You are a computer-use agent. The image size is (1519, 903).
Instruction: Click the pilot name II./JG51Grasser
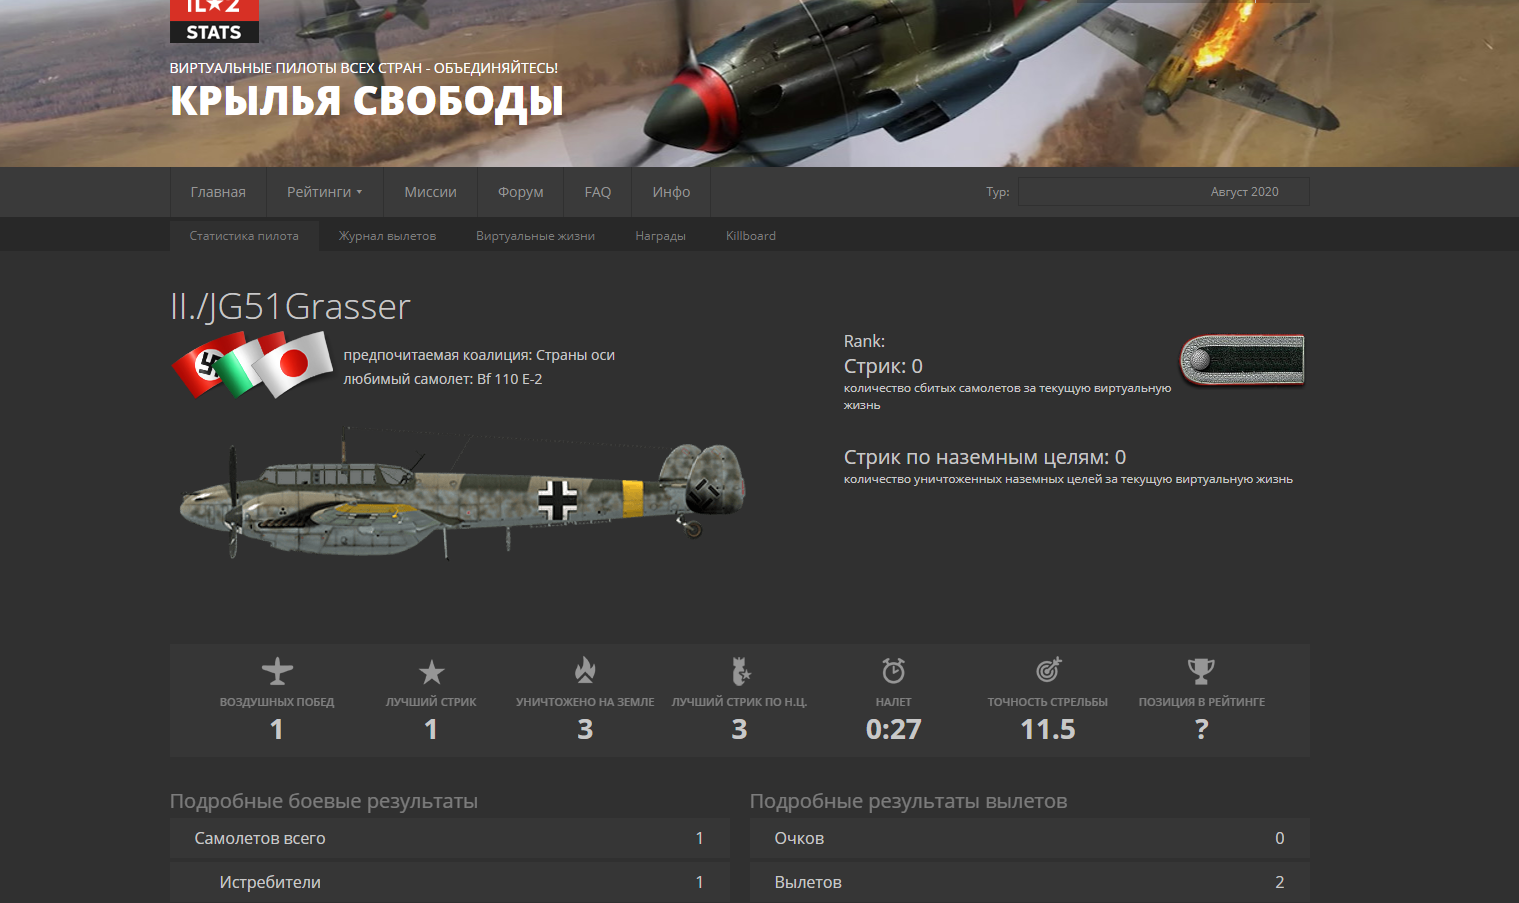click(x=290, y=306)
